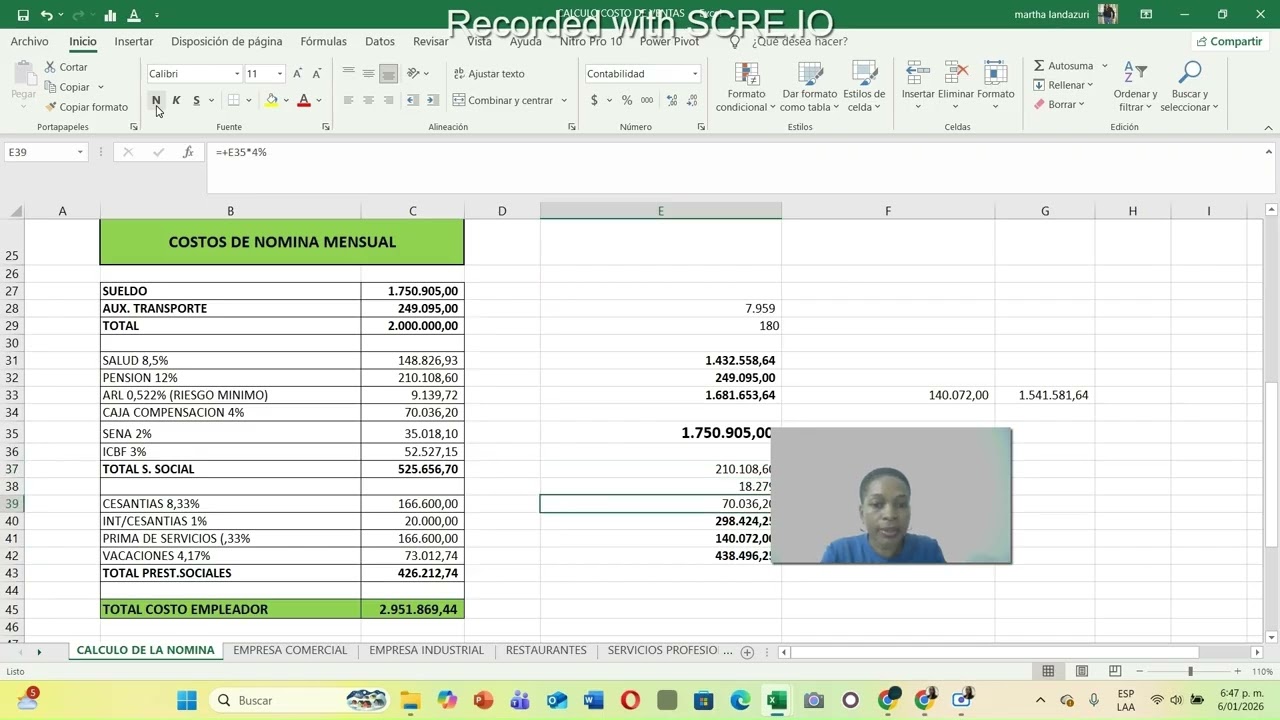Image resolution: width=1280 pixels, height=720 pixels.
Task: Open the Contabilidad number format dropdown
Action: click(695, 74)
